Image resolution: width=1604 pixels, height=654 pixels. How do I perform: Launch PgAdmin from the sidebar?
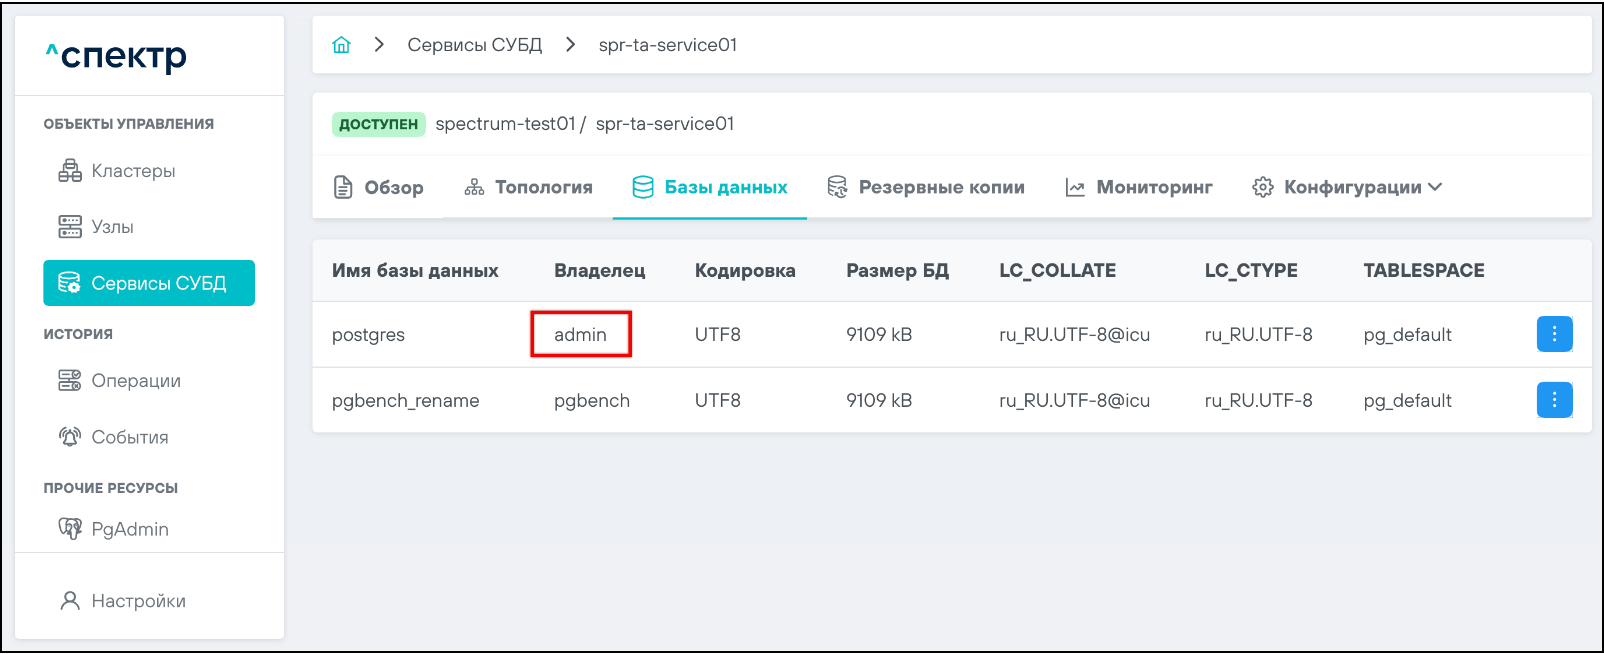[x=129, y=529]
